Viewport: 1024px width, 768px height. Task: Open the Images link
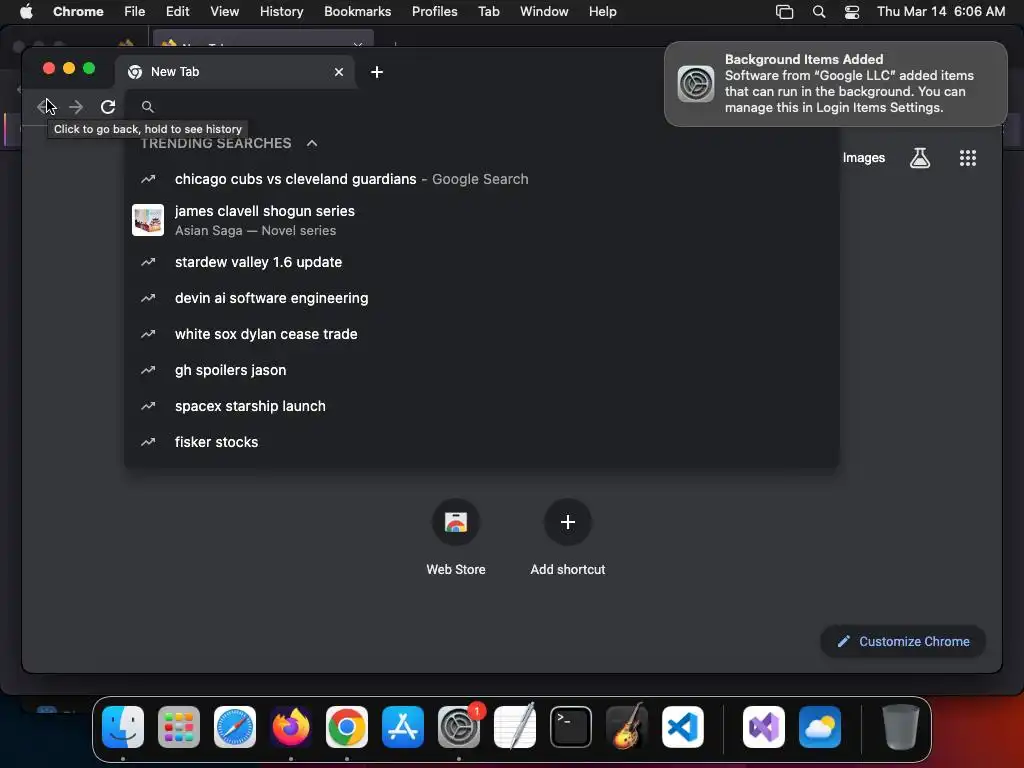pyautogui.click(x=863, y=157)
